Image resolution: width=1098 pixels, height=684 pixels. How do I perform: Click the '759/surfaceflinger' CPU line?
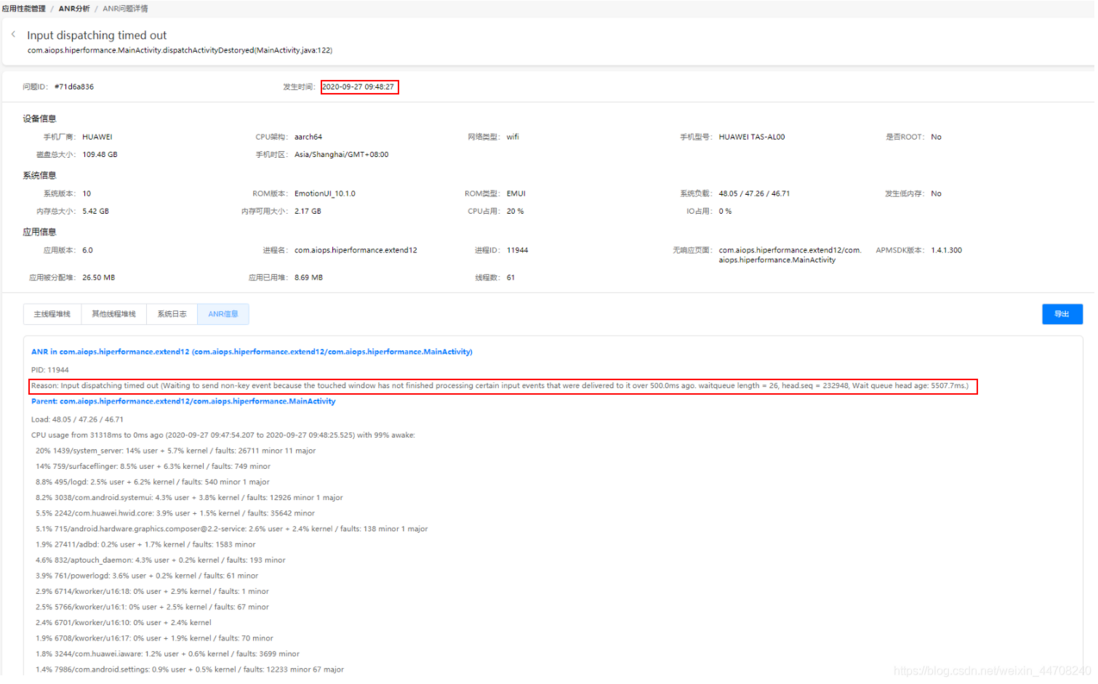(153, 467)
